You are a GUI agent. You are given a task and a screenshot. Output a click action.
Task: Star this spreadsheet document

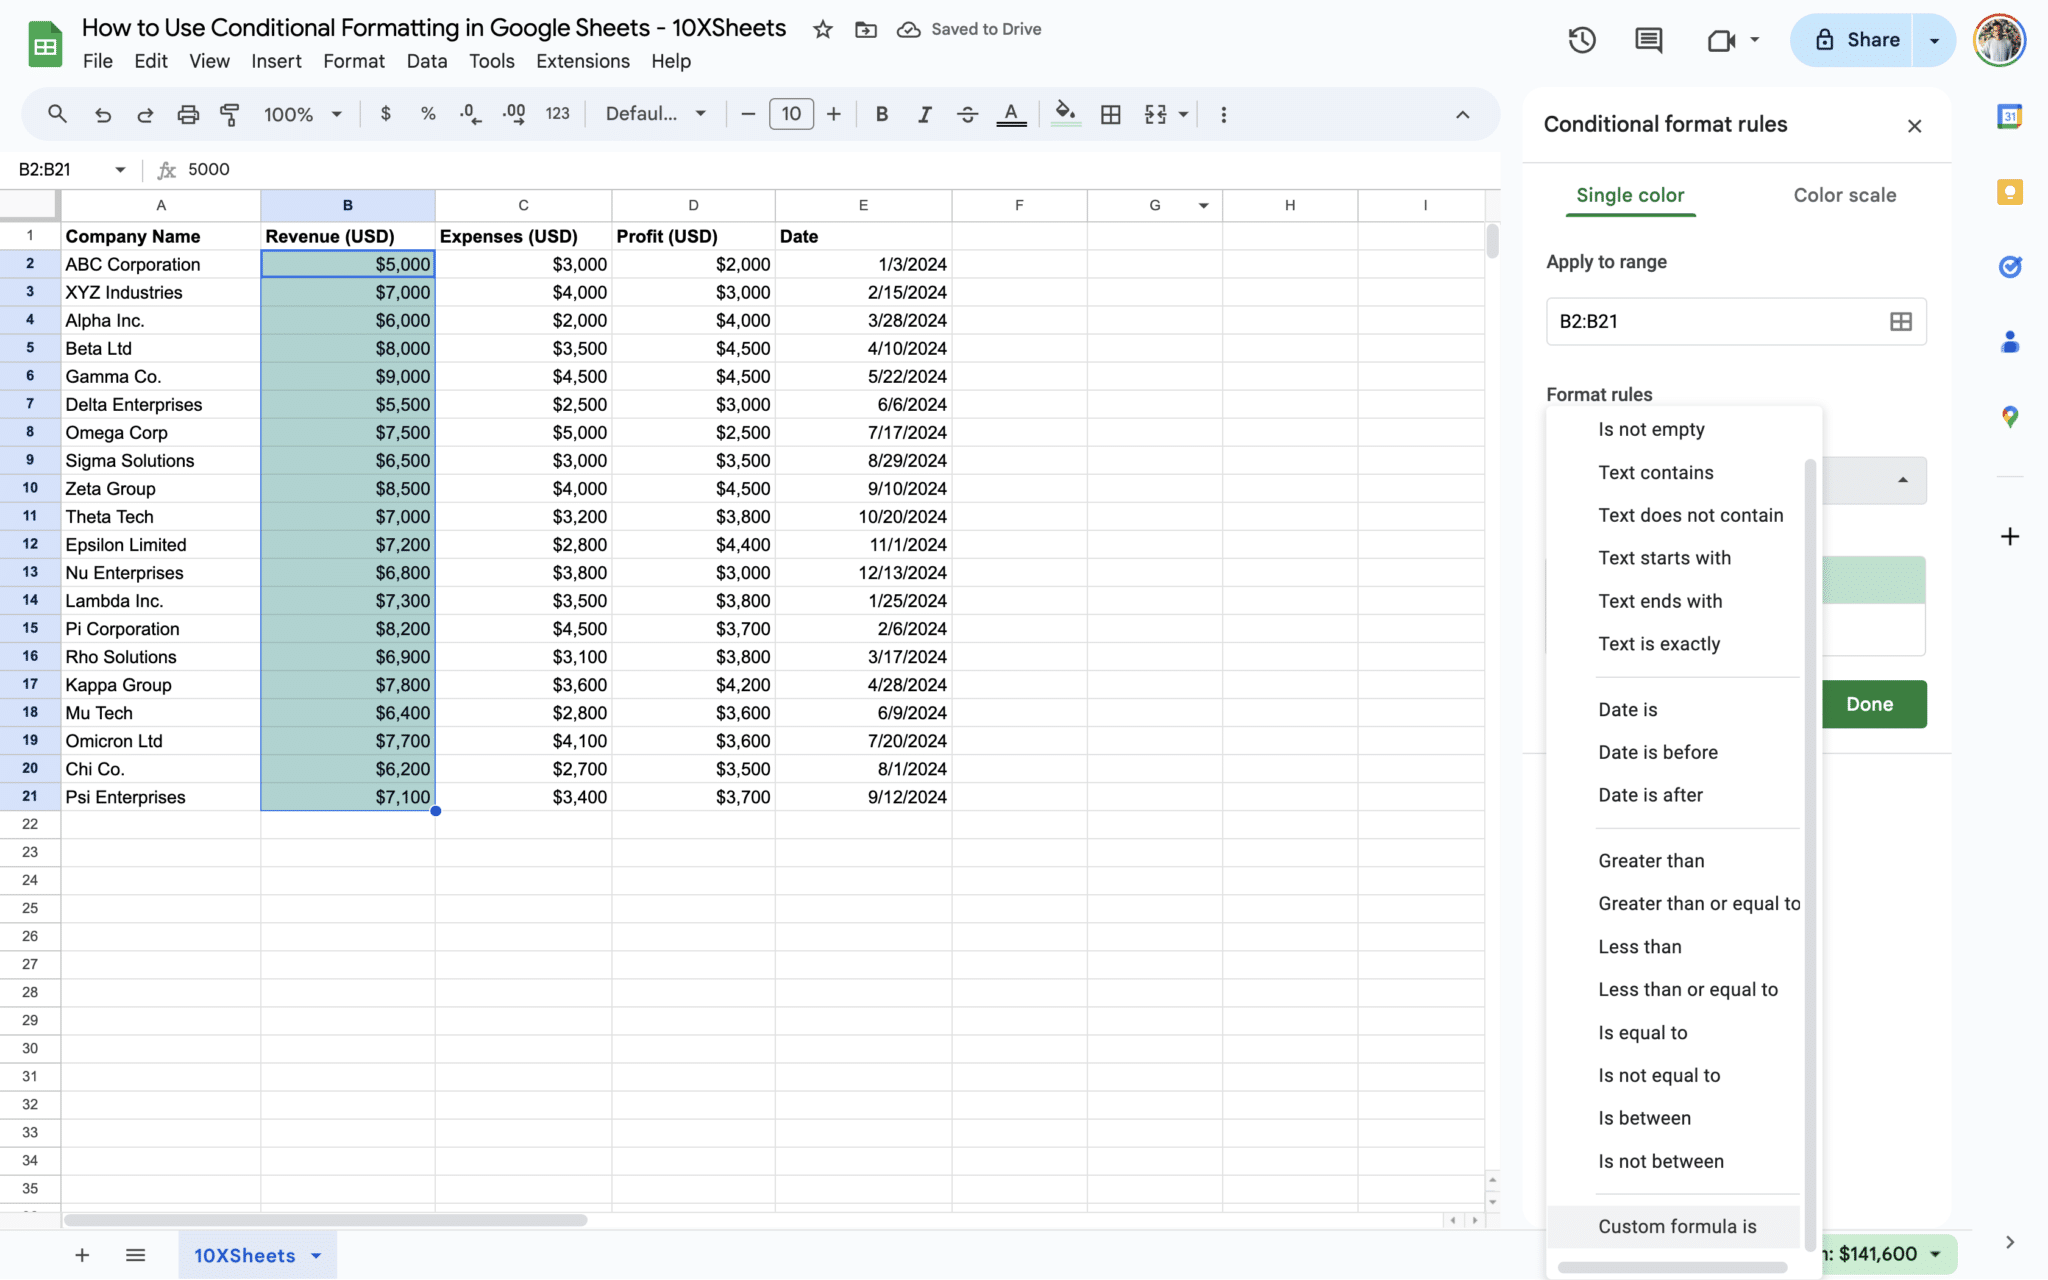click(x=823, y=30)
